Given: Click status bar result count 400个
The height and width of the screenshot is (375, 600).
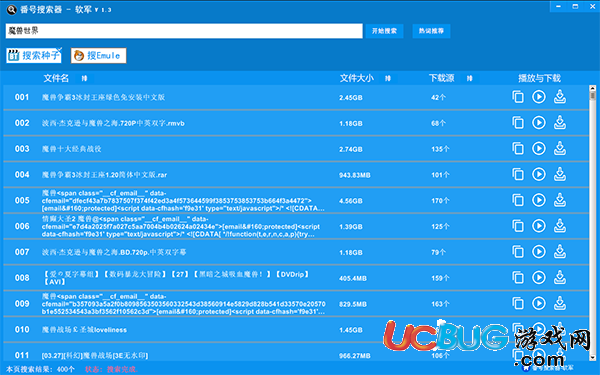Looking at the screenshot, I should click(65, 369).
